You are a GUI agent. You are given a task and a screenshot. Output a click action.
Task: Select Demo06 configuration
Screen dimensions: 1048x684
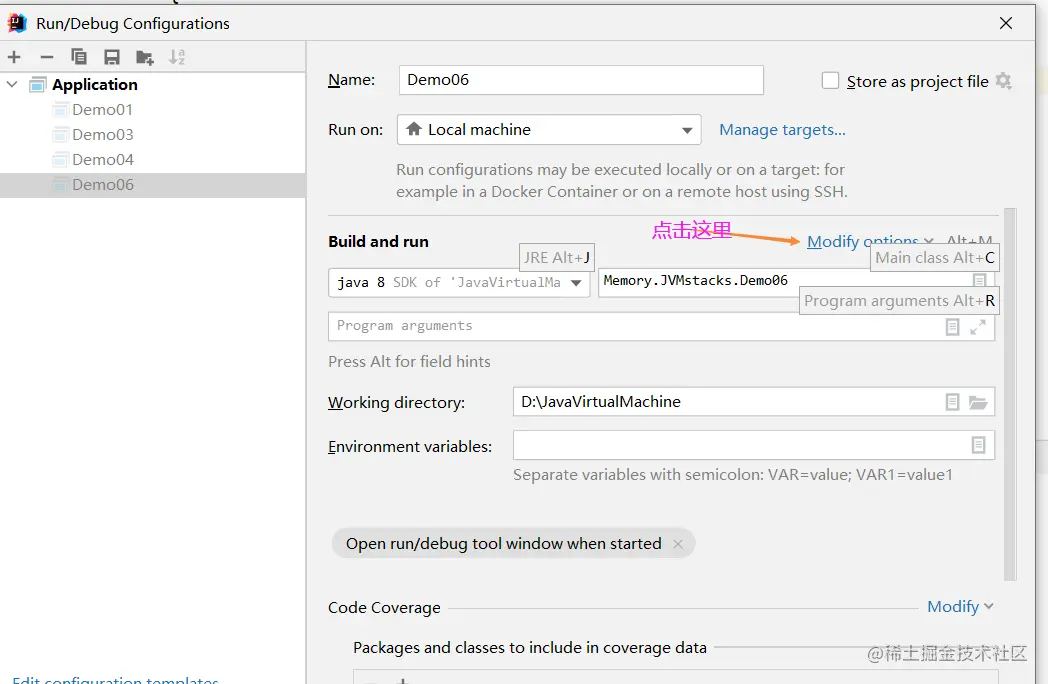[153, 185]
